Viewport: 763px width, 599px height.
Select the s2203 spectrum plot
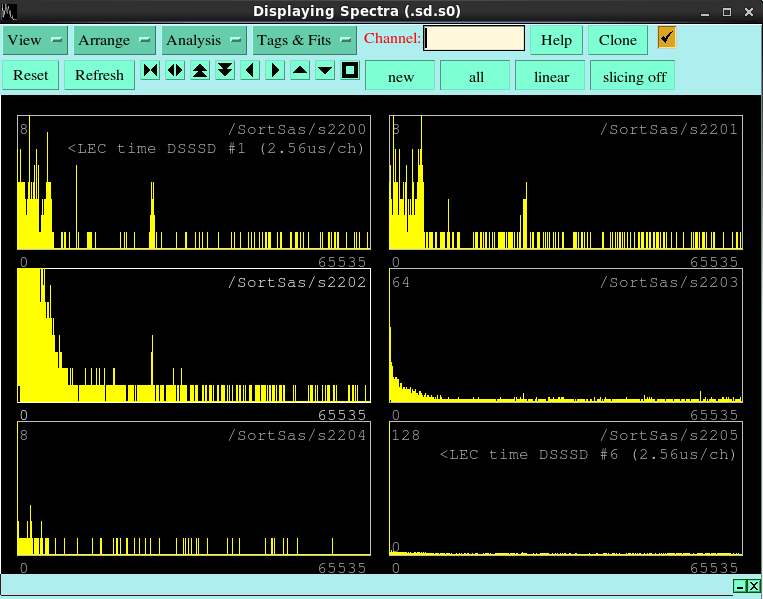point(566,335)
